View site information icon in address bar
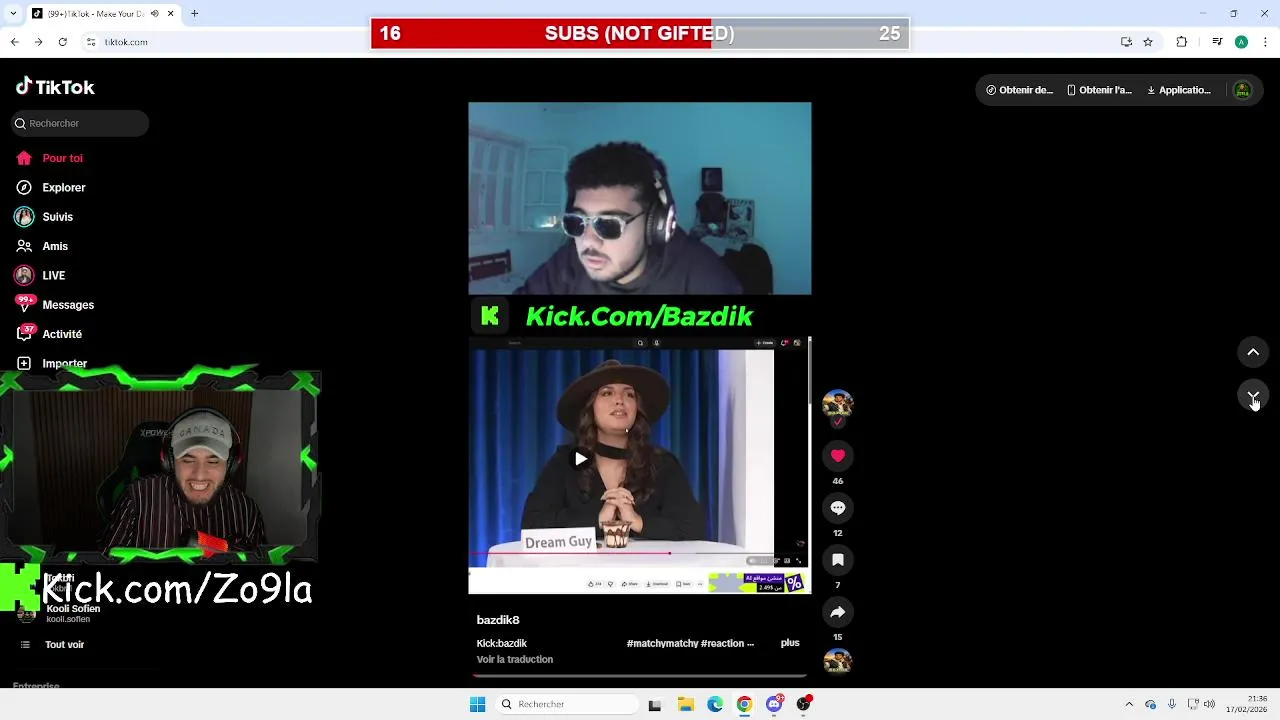Image resolution: width=1280 pixels, height=720 pixels. coord(91,42)
